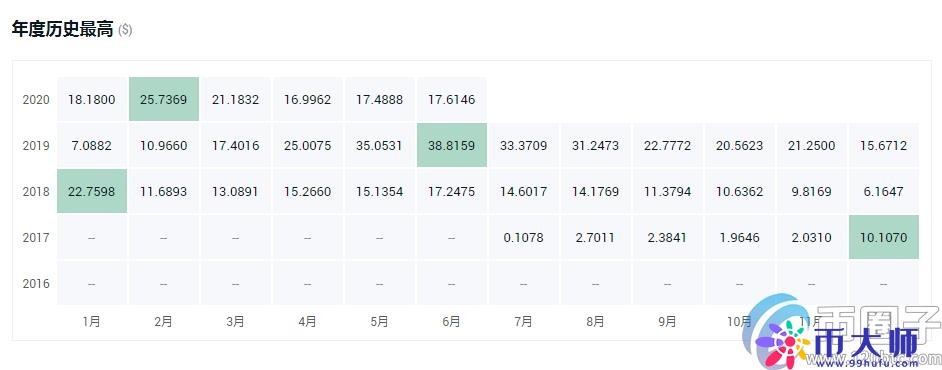Click the 18.1800 January 2020 cell
Viewport: 942px width, 370px height.
92,100
